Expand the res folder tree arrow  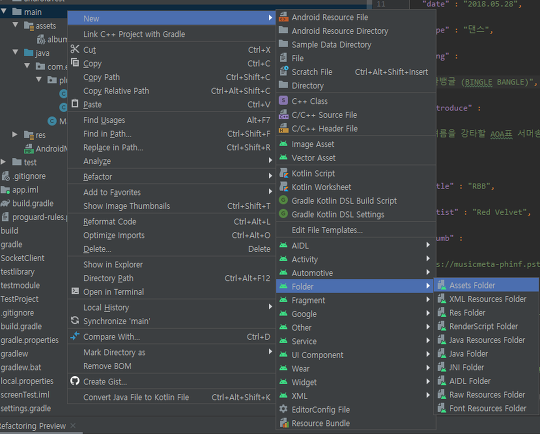[x=14, y=134]
